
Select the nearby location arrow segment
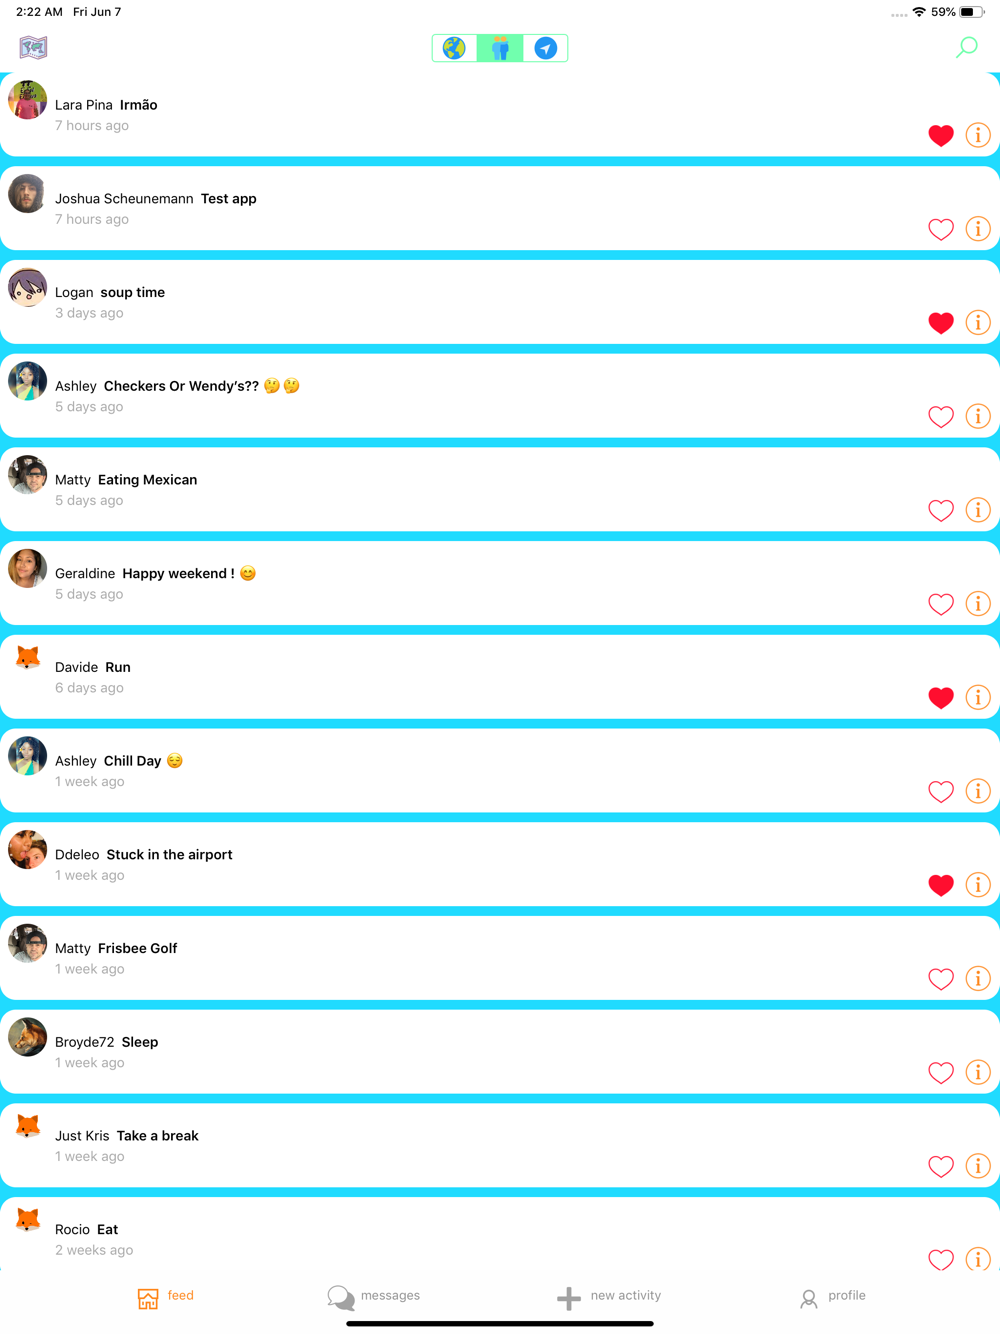[545, 48]
